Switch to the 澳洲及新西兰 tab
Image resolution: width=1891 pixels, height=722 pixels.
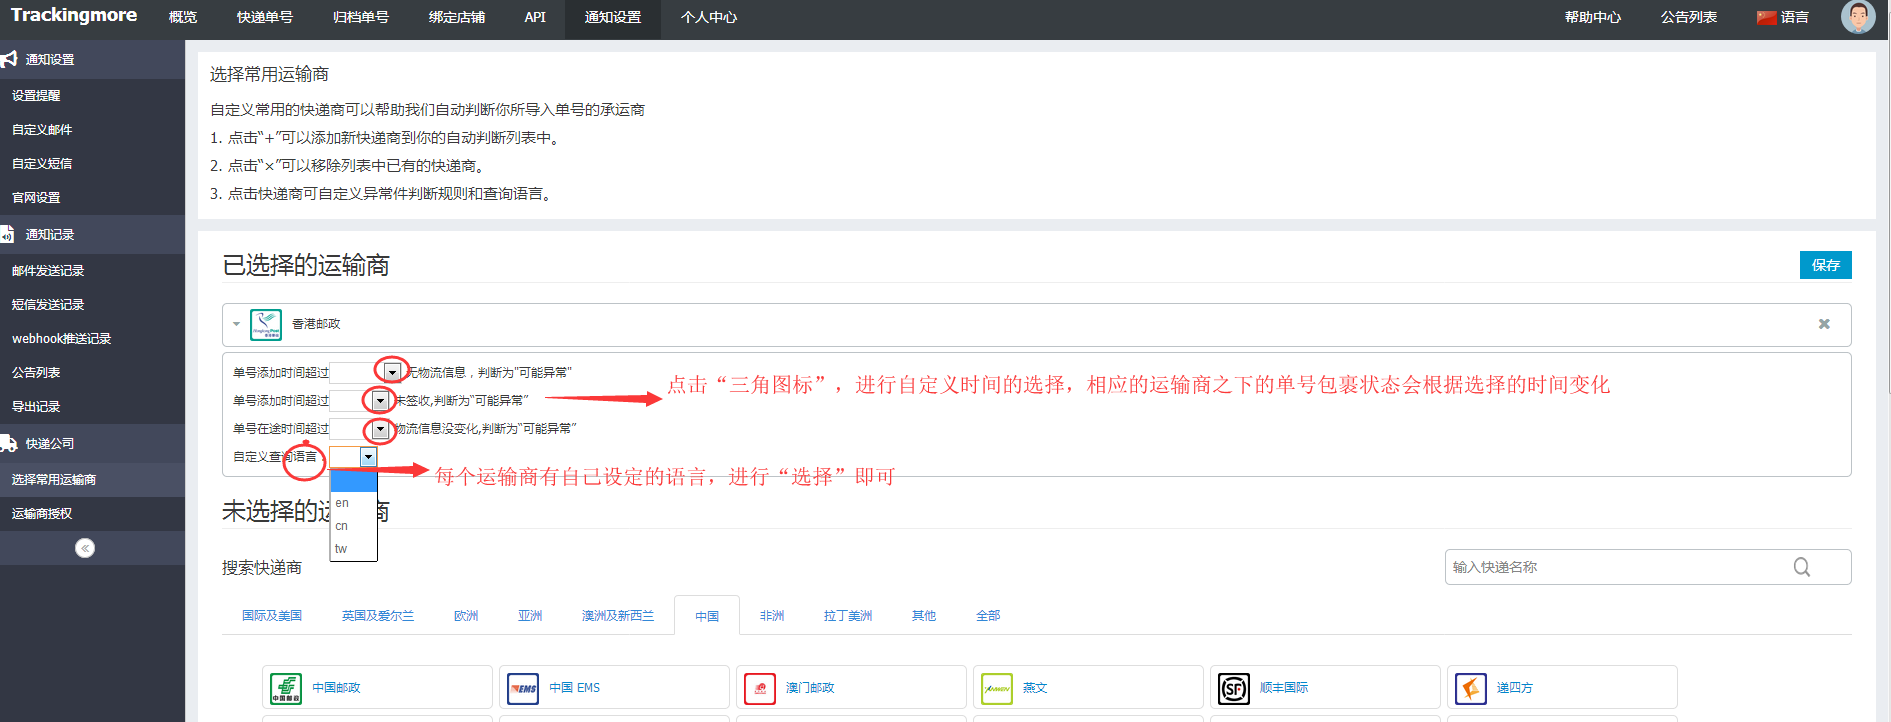tap(618, 616)
